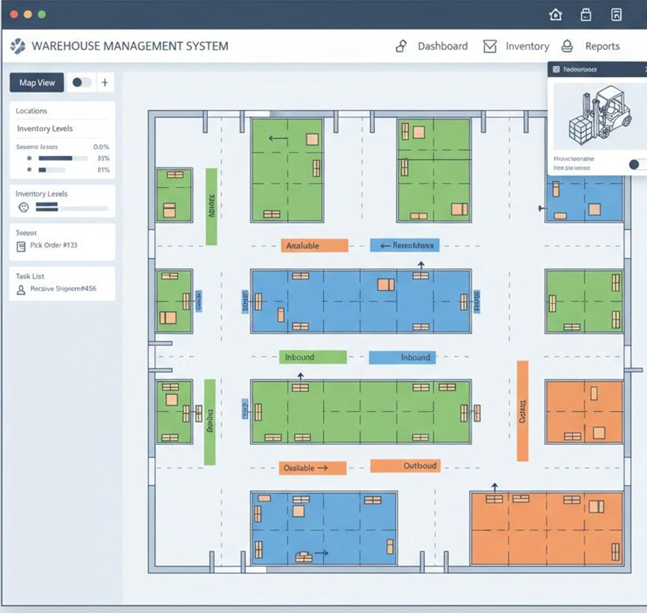Select the green Inbound zone label

312,357
